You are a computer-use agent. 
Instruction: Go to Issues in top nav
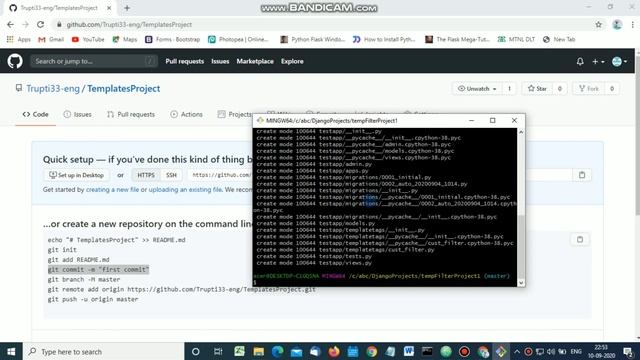point(220,61)
